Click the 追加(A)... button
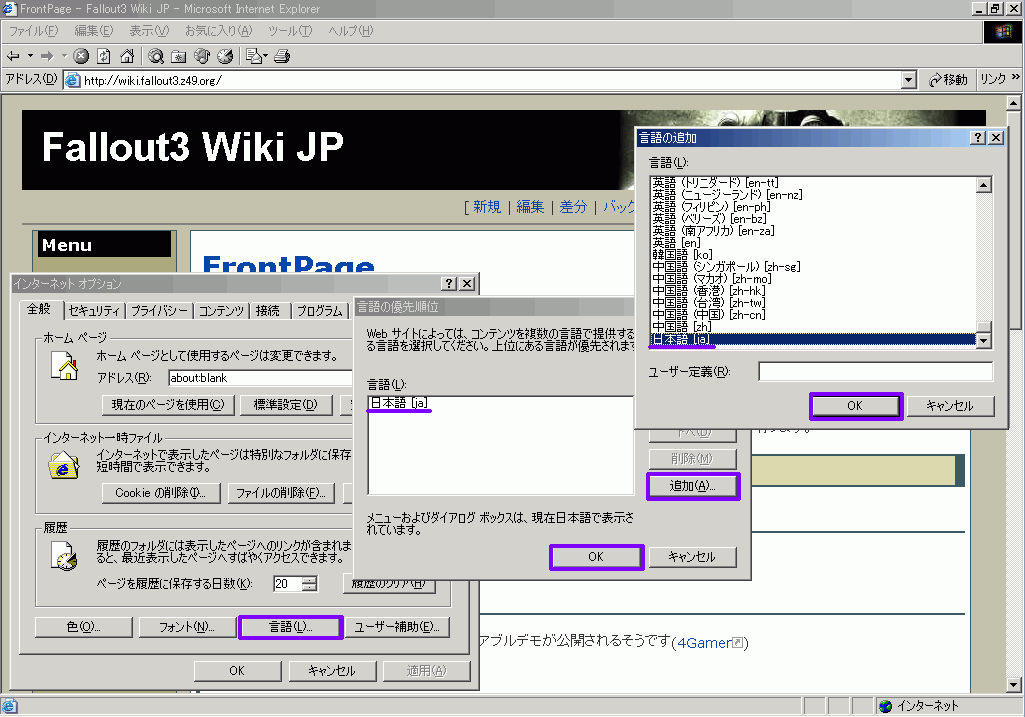This screenshot has width=1025, height=717. pyautogui.click(x=694, y=486)
